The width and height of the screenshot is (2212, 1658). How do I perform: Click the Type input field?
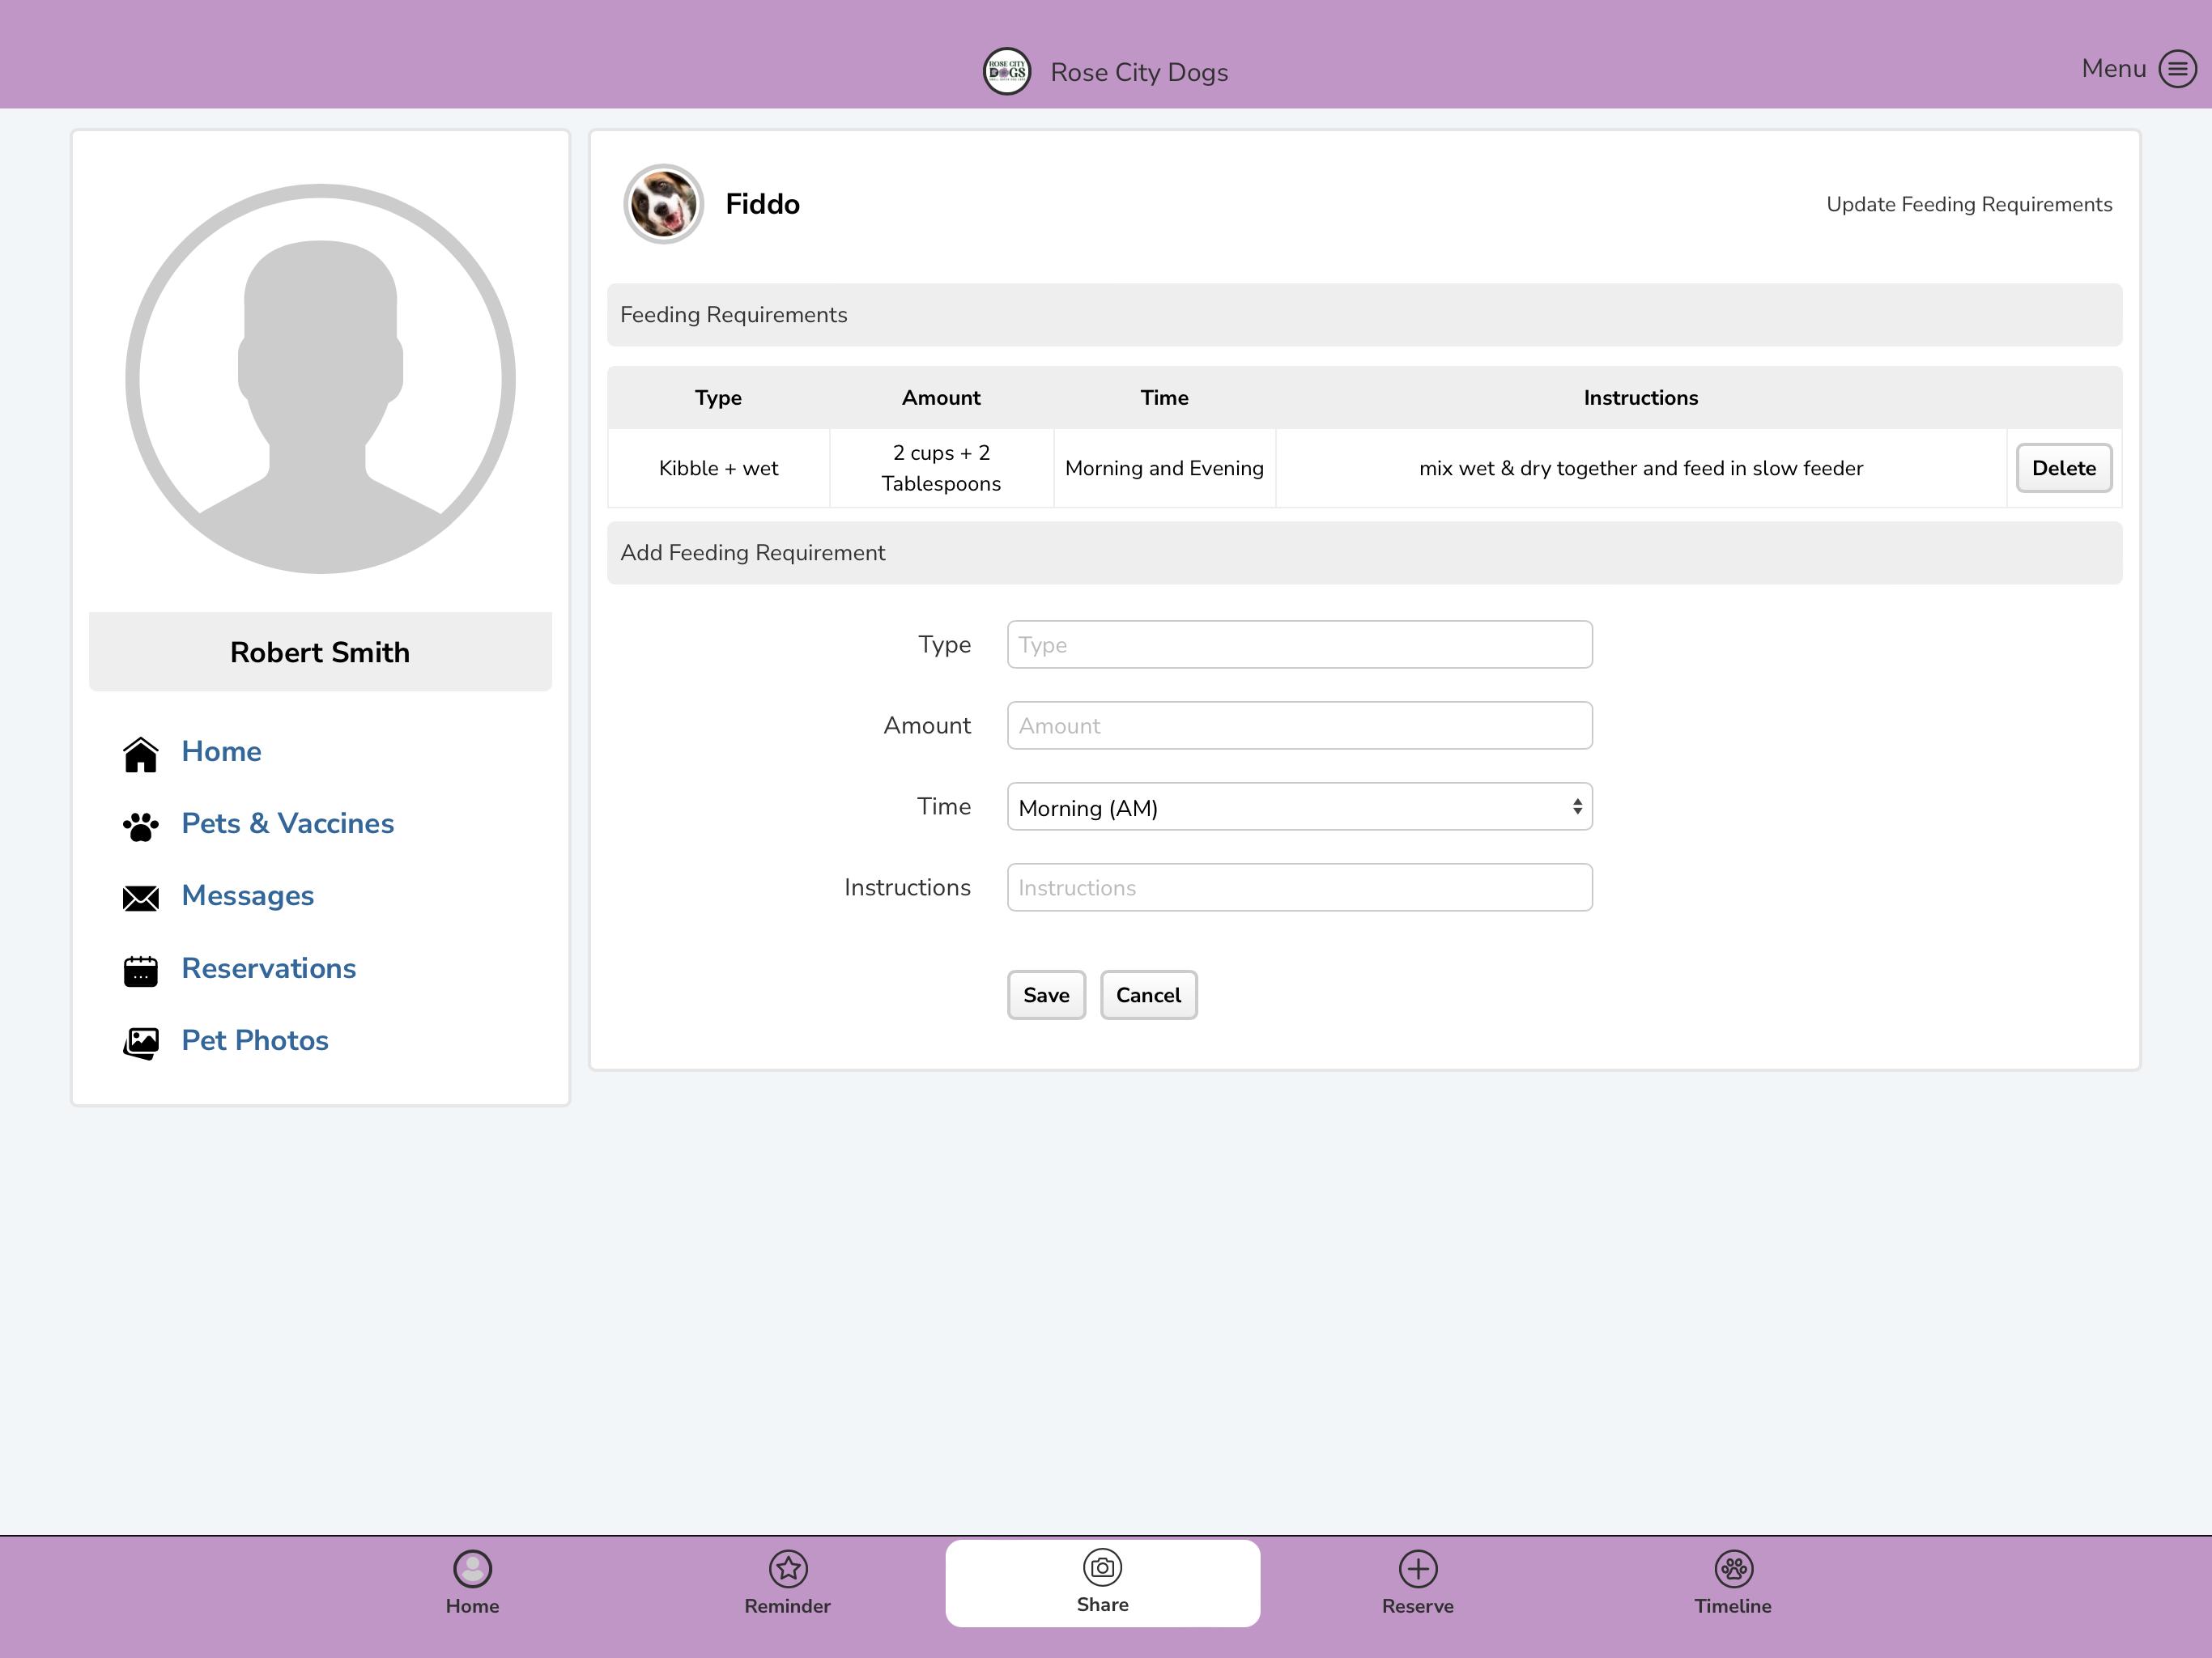(x=1299, y=645)
